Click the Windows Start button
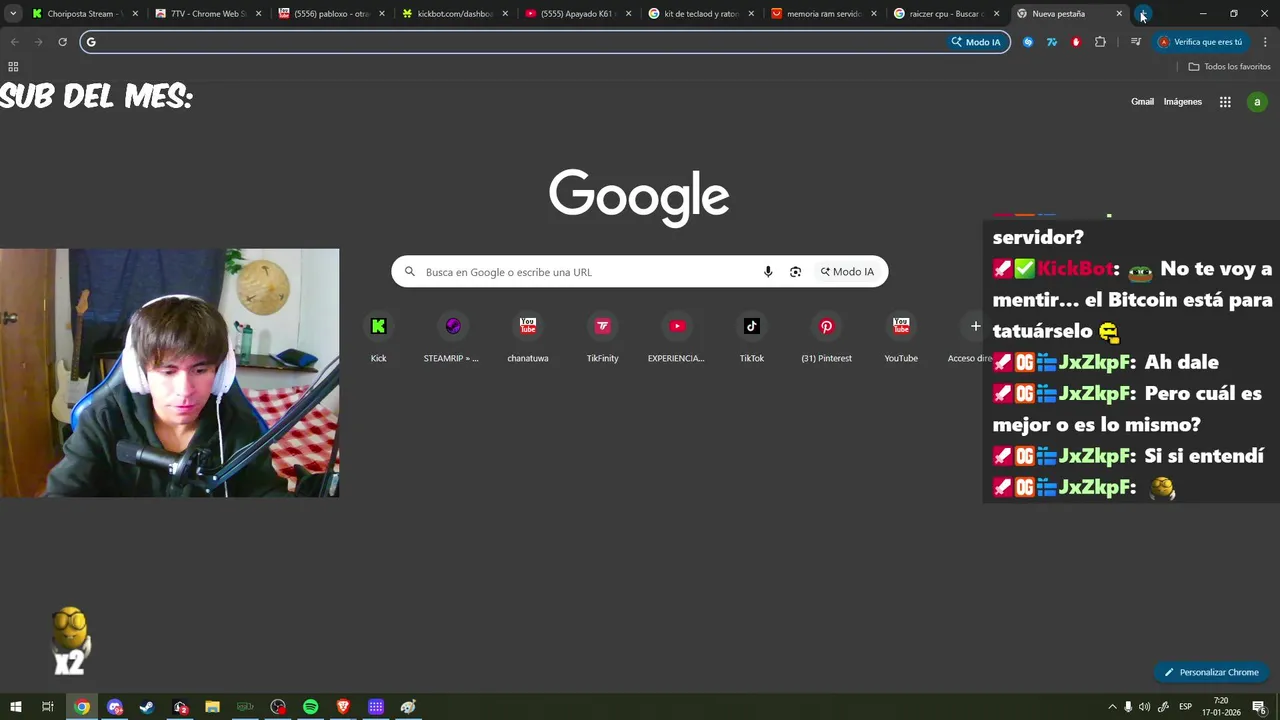Image resolution: width=1280 pixels, height=720 pixels. pos(15,707)
